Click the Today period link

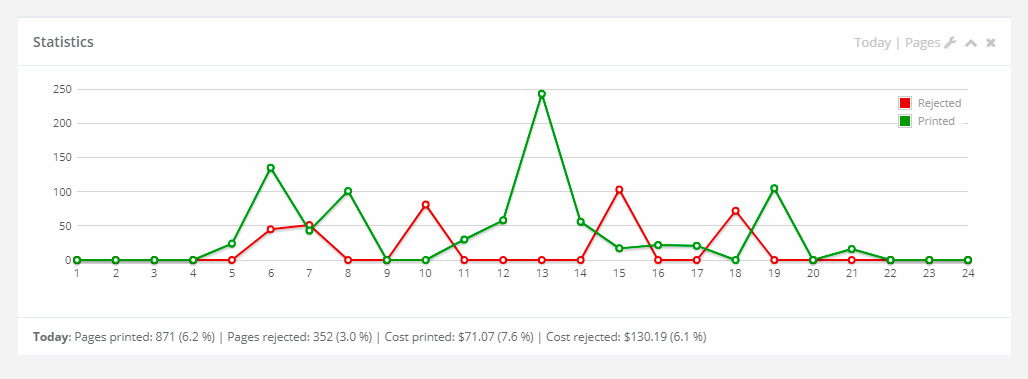872,43
